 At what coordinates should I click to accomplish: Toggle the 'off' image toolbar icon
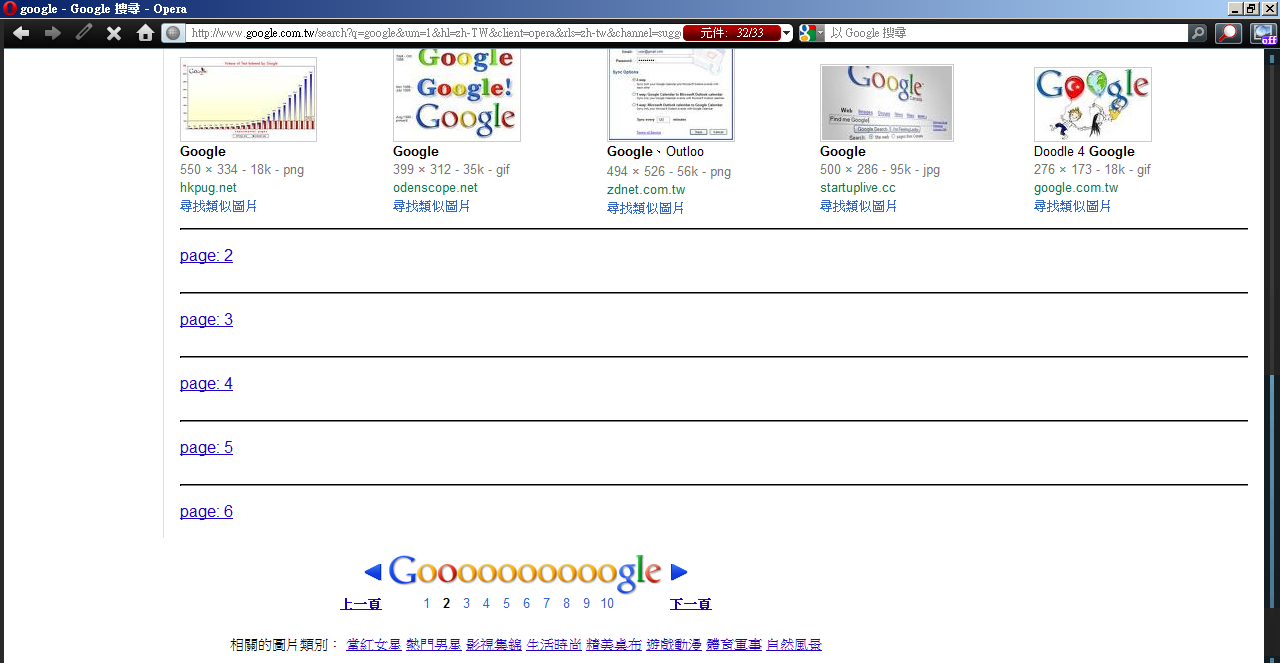[1263, 33]
